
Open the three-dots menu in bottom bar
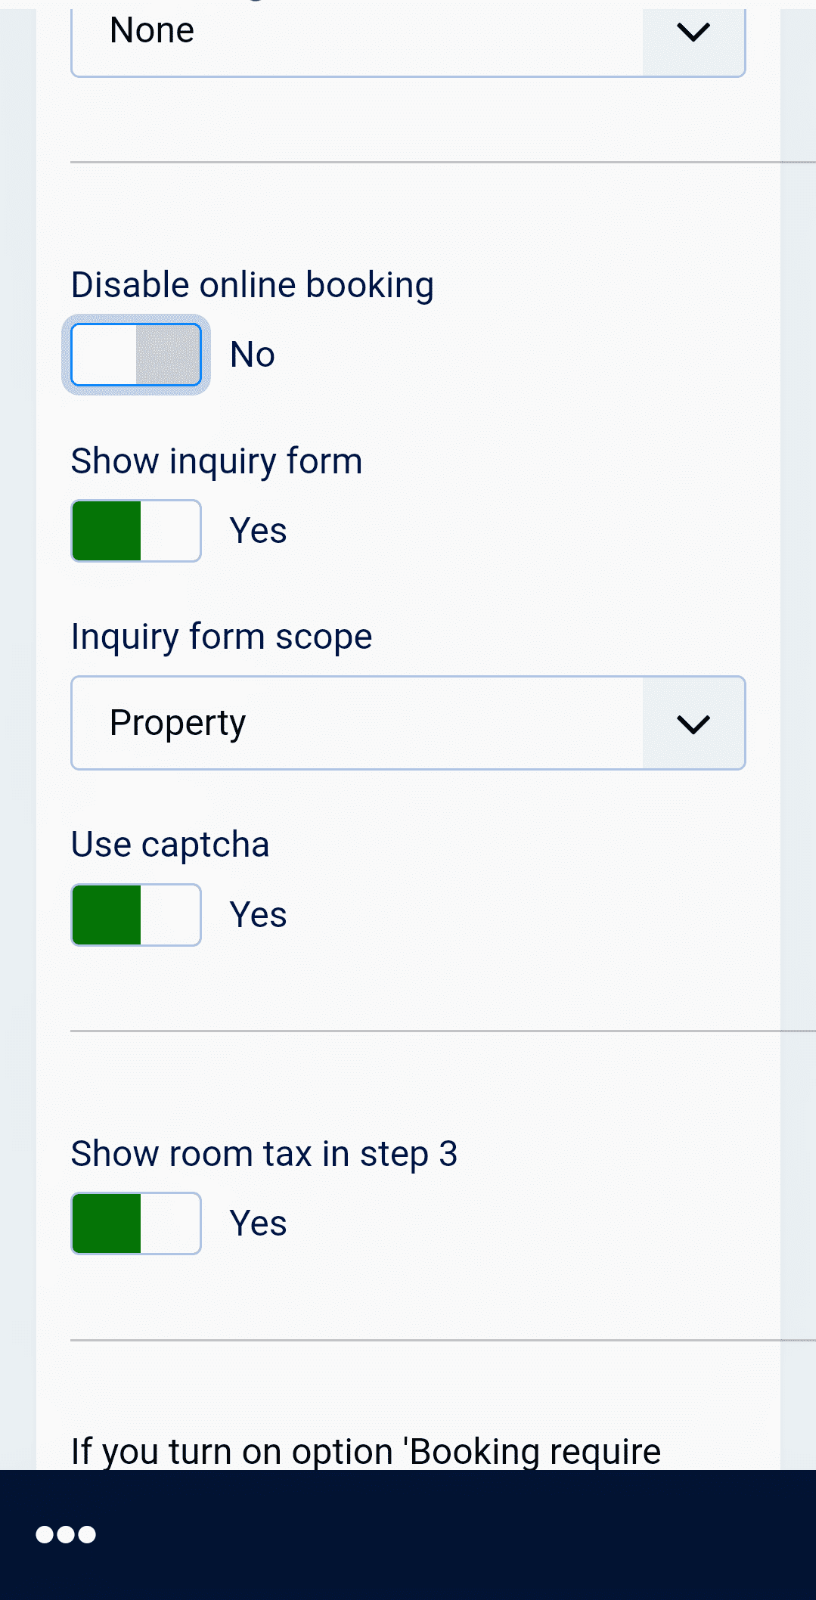pyautogui.click(x=66, y=1534)
